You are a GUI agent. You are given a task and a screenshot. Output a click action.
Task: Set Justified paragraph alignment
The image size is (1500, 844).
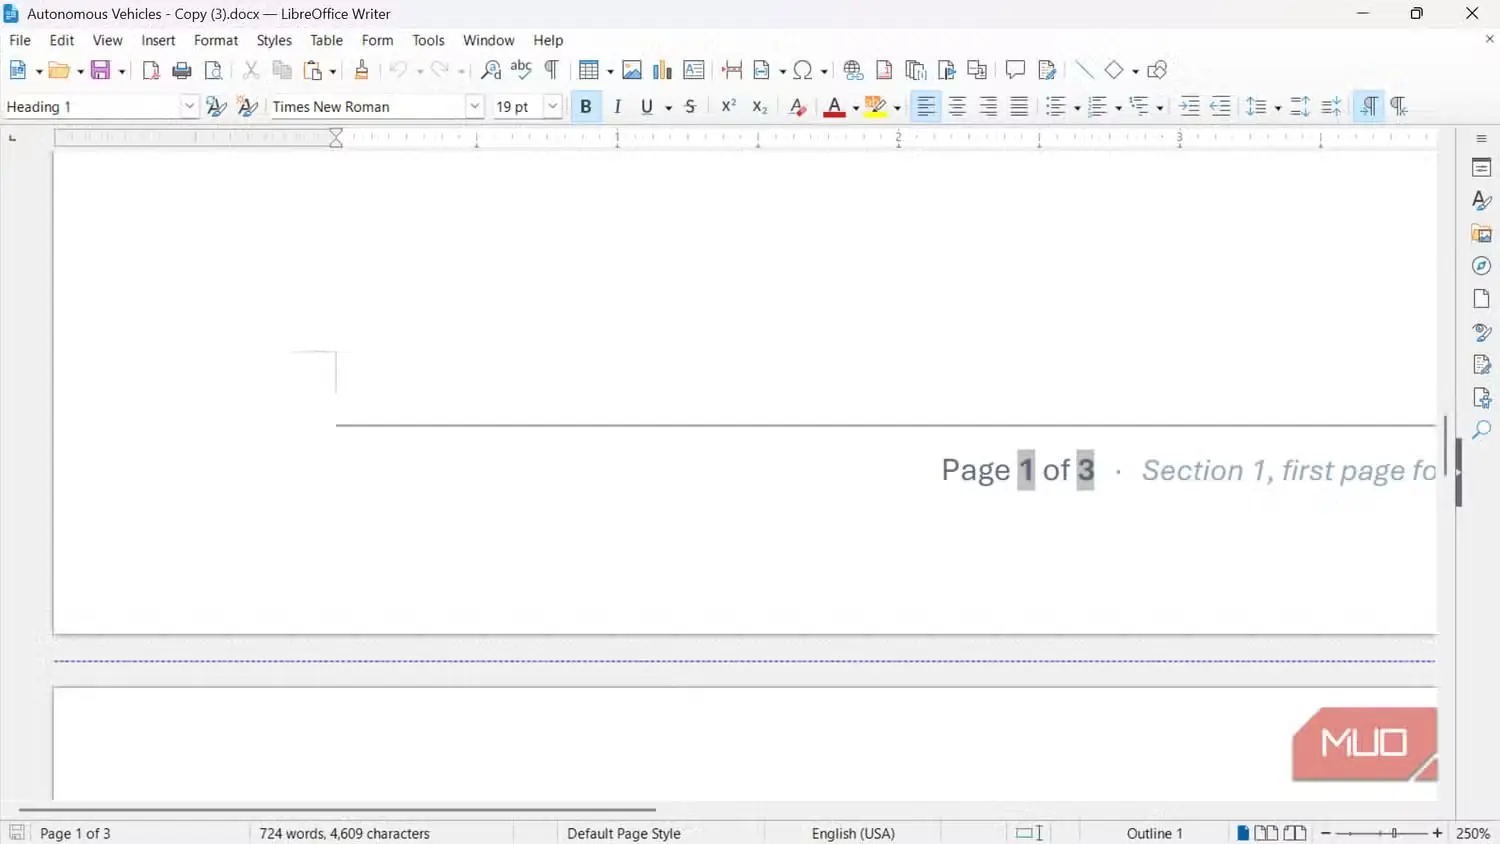[1019, 107]
